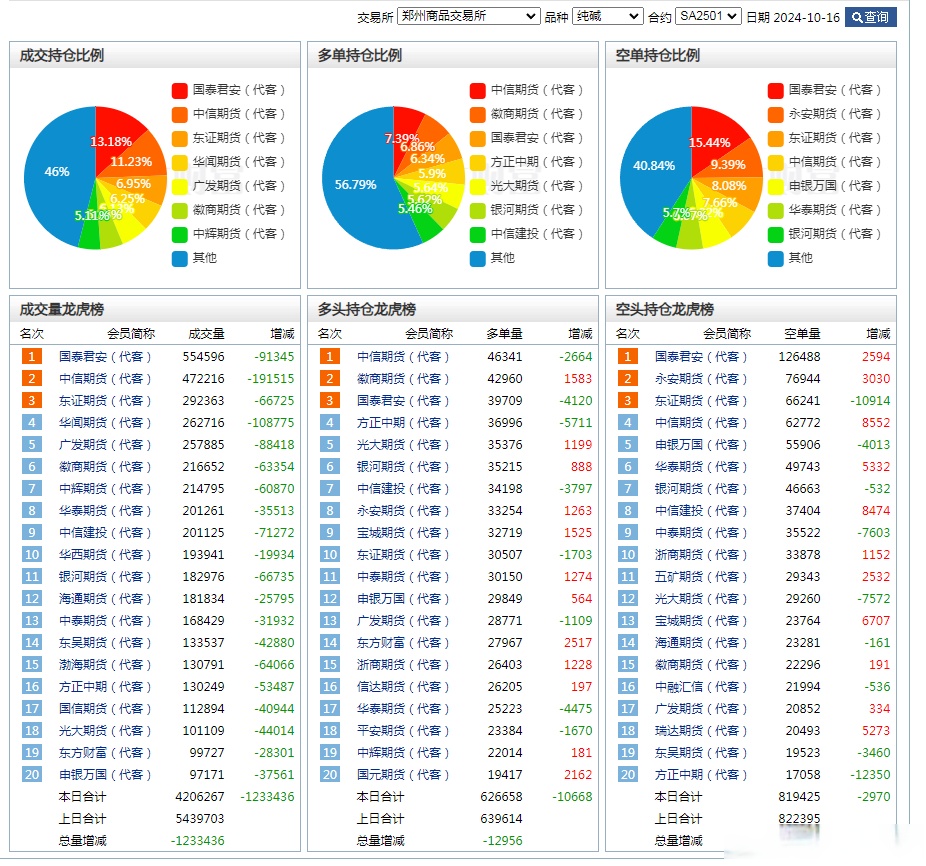Click 空单量 column header
The image size is (926, 866).
(x=802, y=334)
